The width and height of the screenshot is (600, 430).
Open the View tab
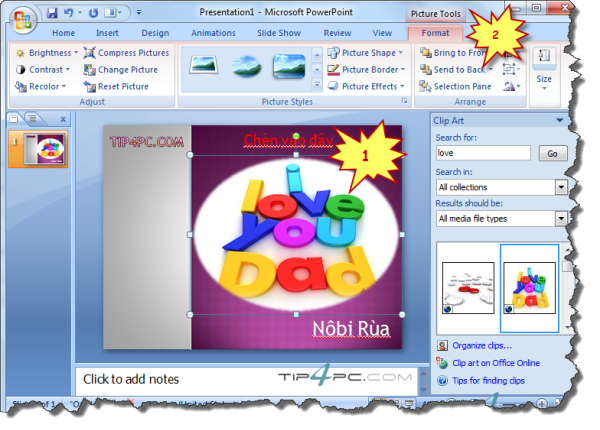(x=382, y=33)
